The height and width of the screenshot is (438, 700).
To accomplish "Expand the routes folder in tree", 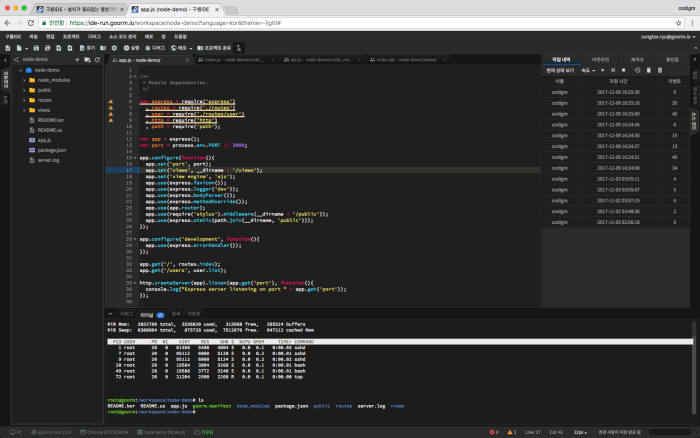I will point(24,100).
